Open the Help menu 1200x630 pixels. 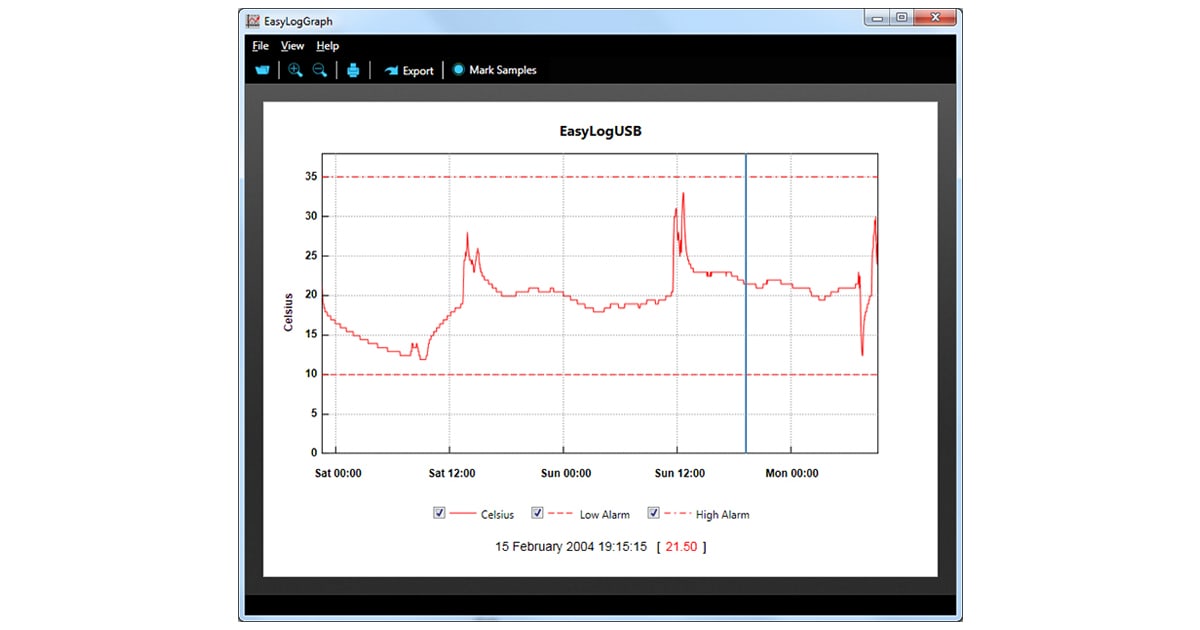(x=327, y=46)
